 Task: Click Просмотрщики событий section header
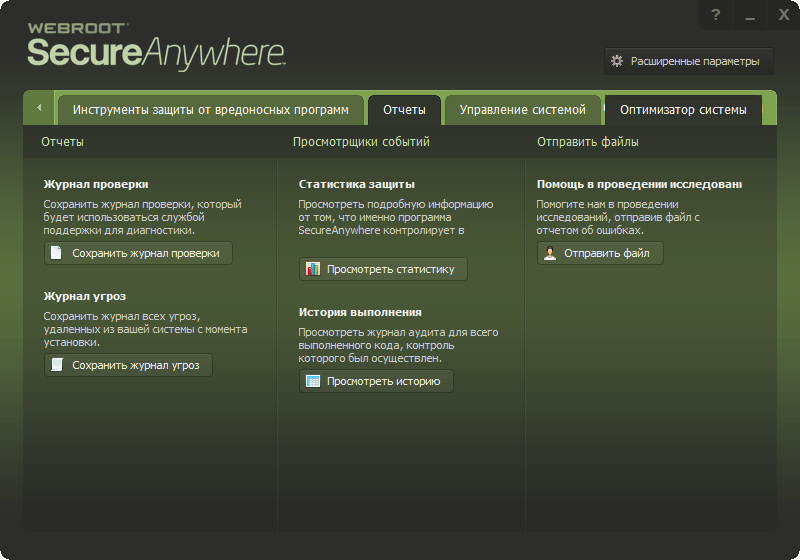361,142
